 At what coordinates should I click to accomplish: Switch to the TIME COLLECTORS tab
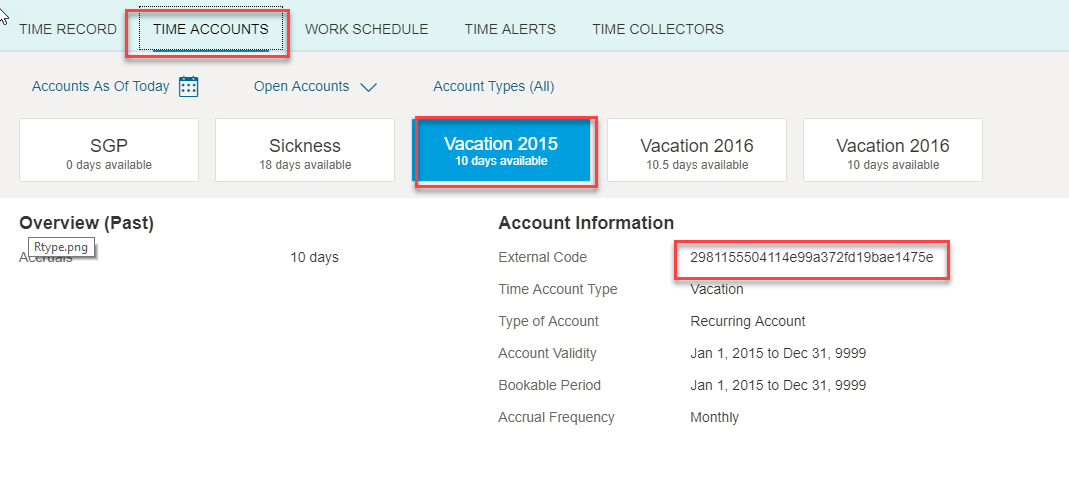pos(658,29)
